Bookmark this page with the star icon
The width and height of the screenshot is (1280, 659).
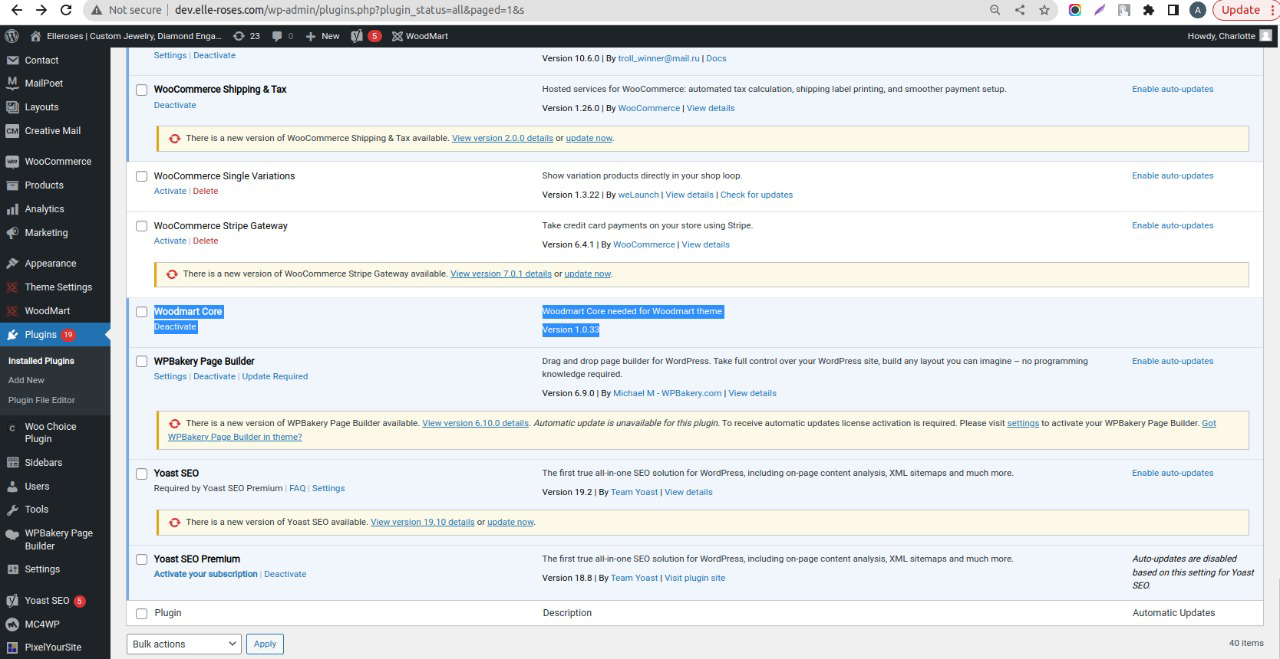[1044, 10]
